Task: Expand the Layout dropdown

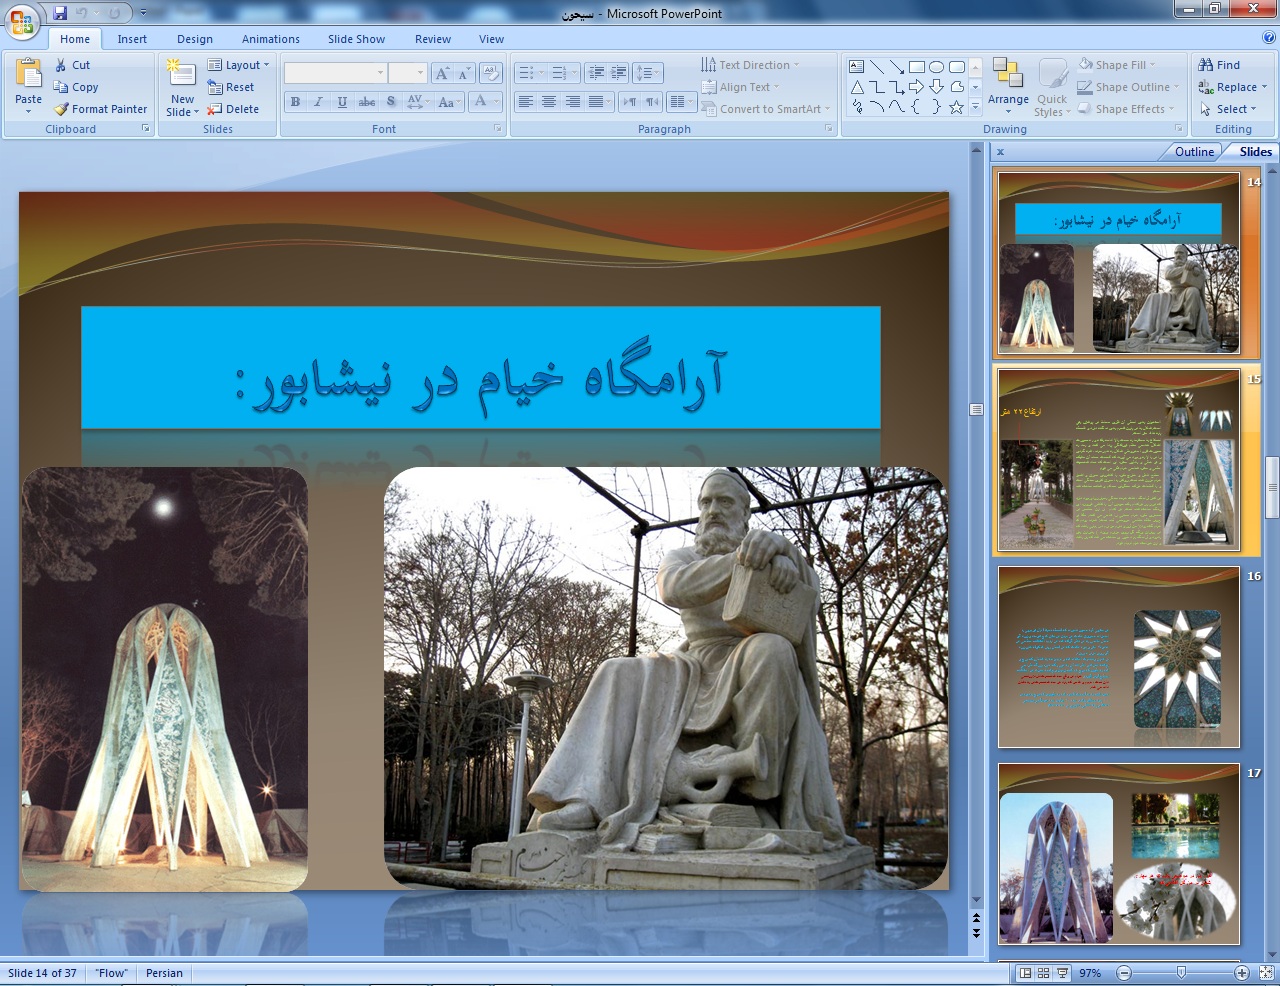Action: tap(240, 65)
